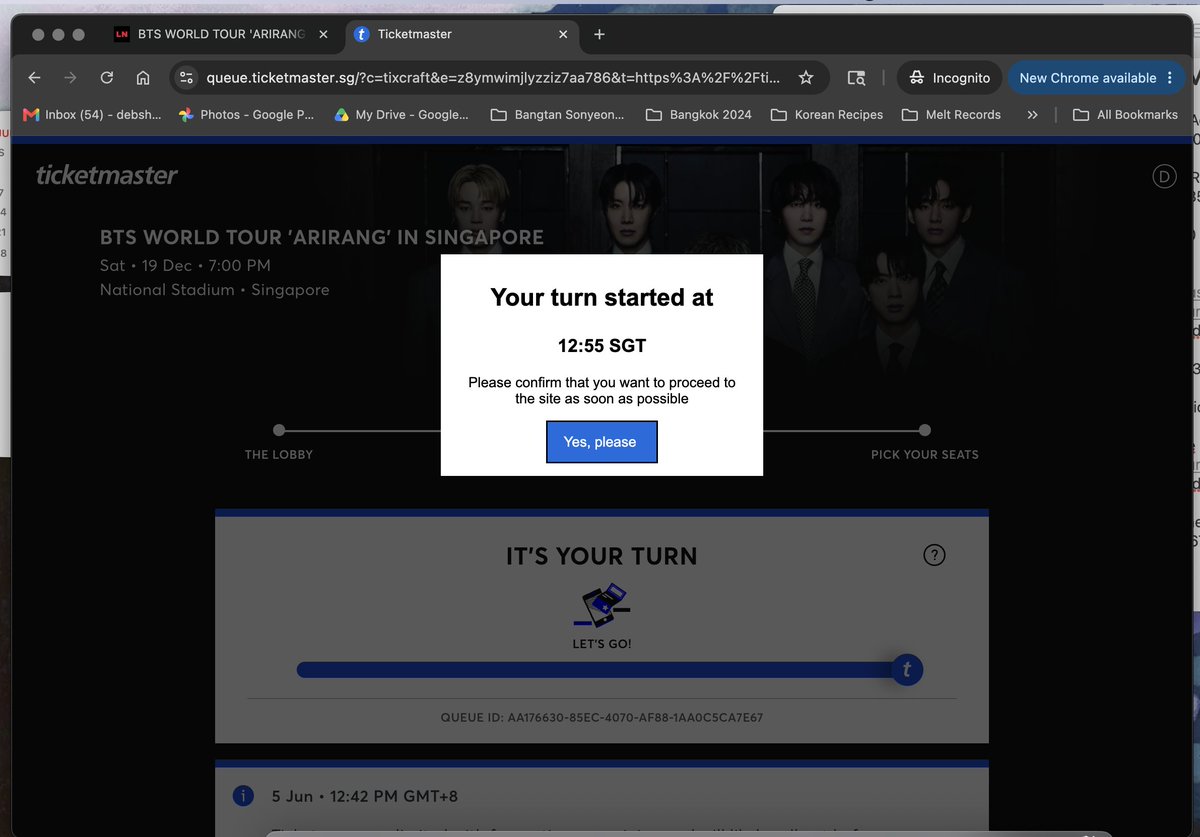Image resolution: width=1200 pixels, height=837 pixels.
Task: Click the blue info icon beside 5 Jun
Action: tap(242, 796)
